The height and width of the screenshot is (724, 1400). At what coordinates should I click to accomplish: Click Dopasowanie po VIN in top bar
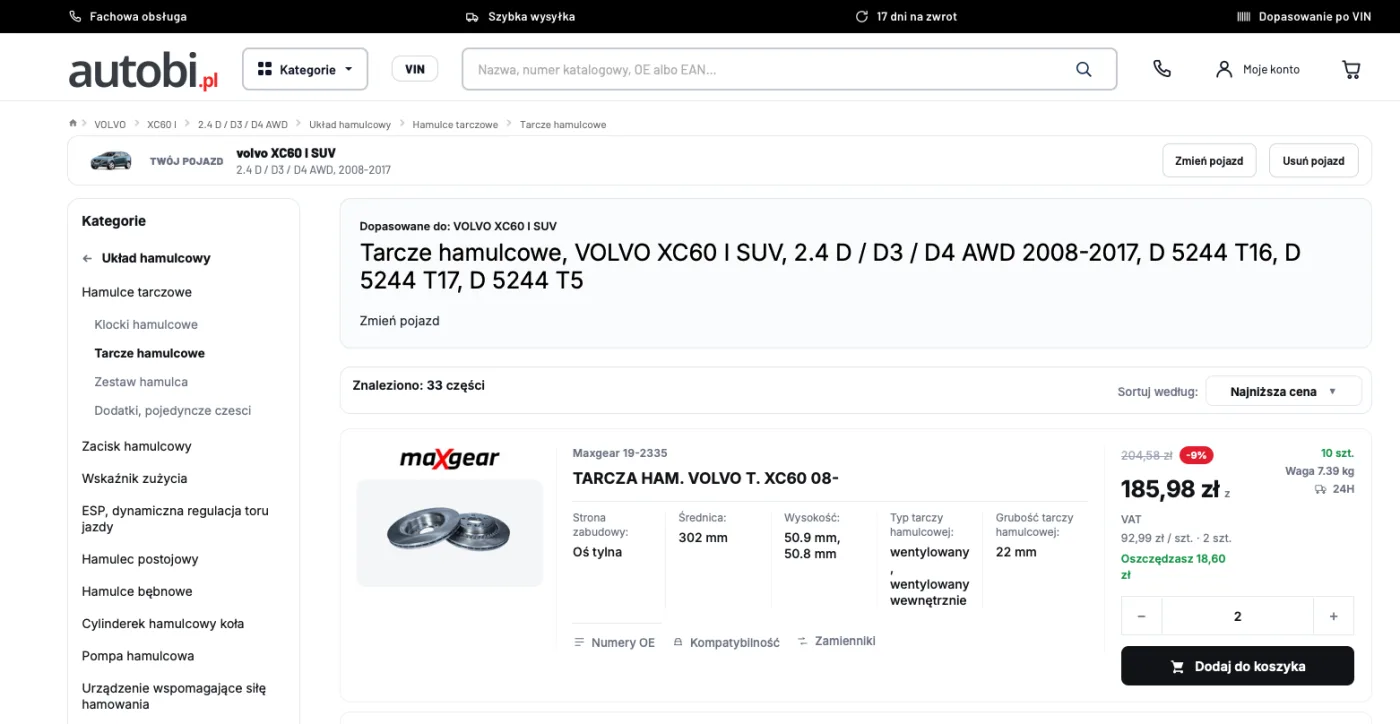coord(1304,17)
